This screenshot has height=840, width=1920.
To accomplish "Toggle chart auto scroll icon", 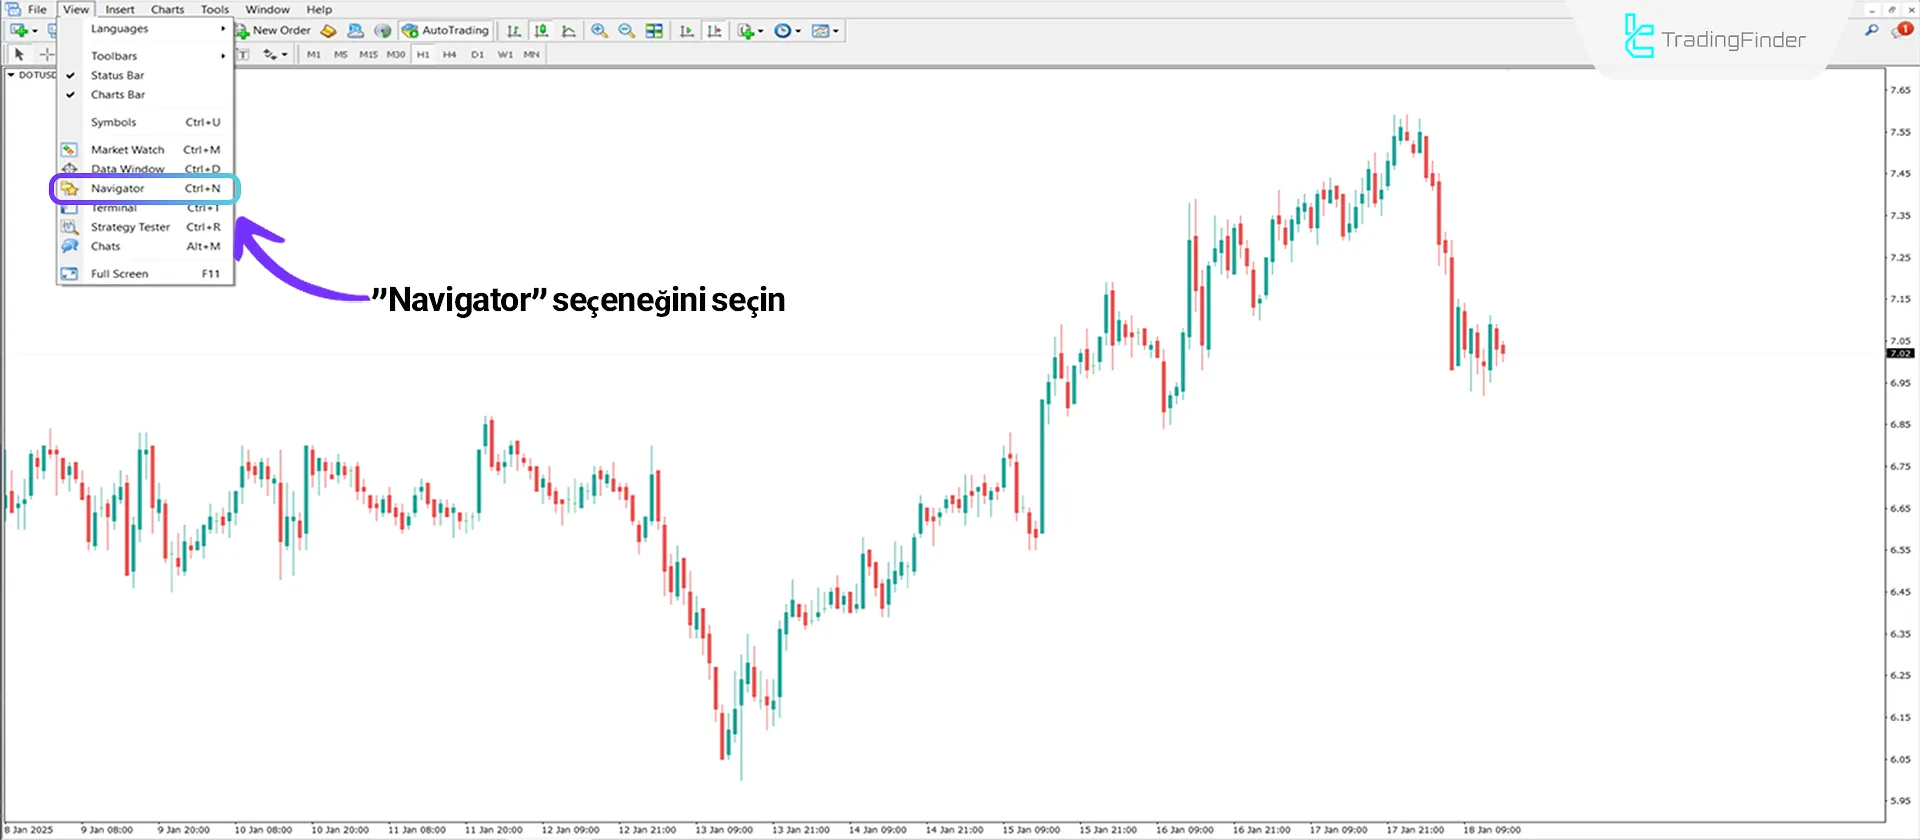I will 686,31.
